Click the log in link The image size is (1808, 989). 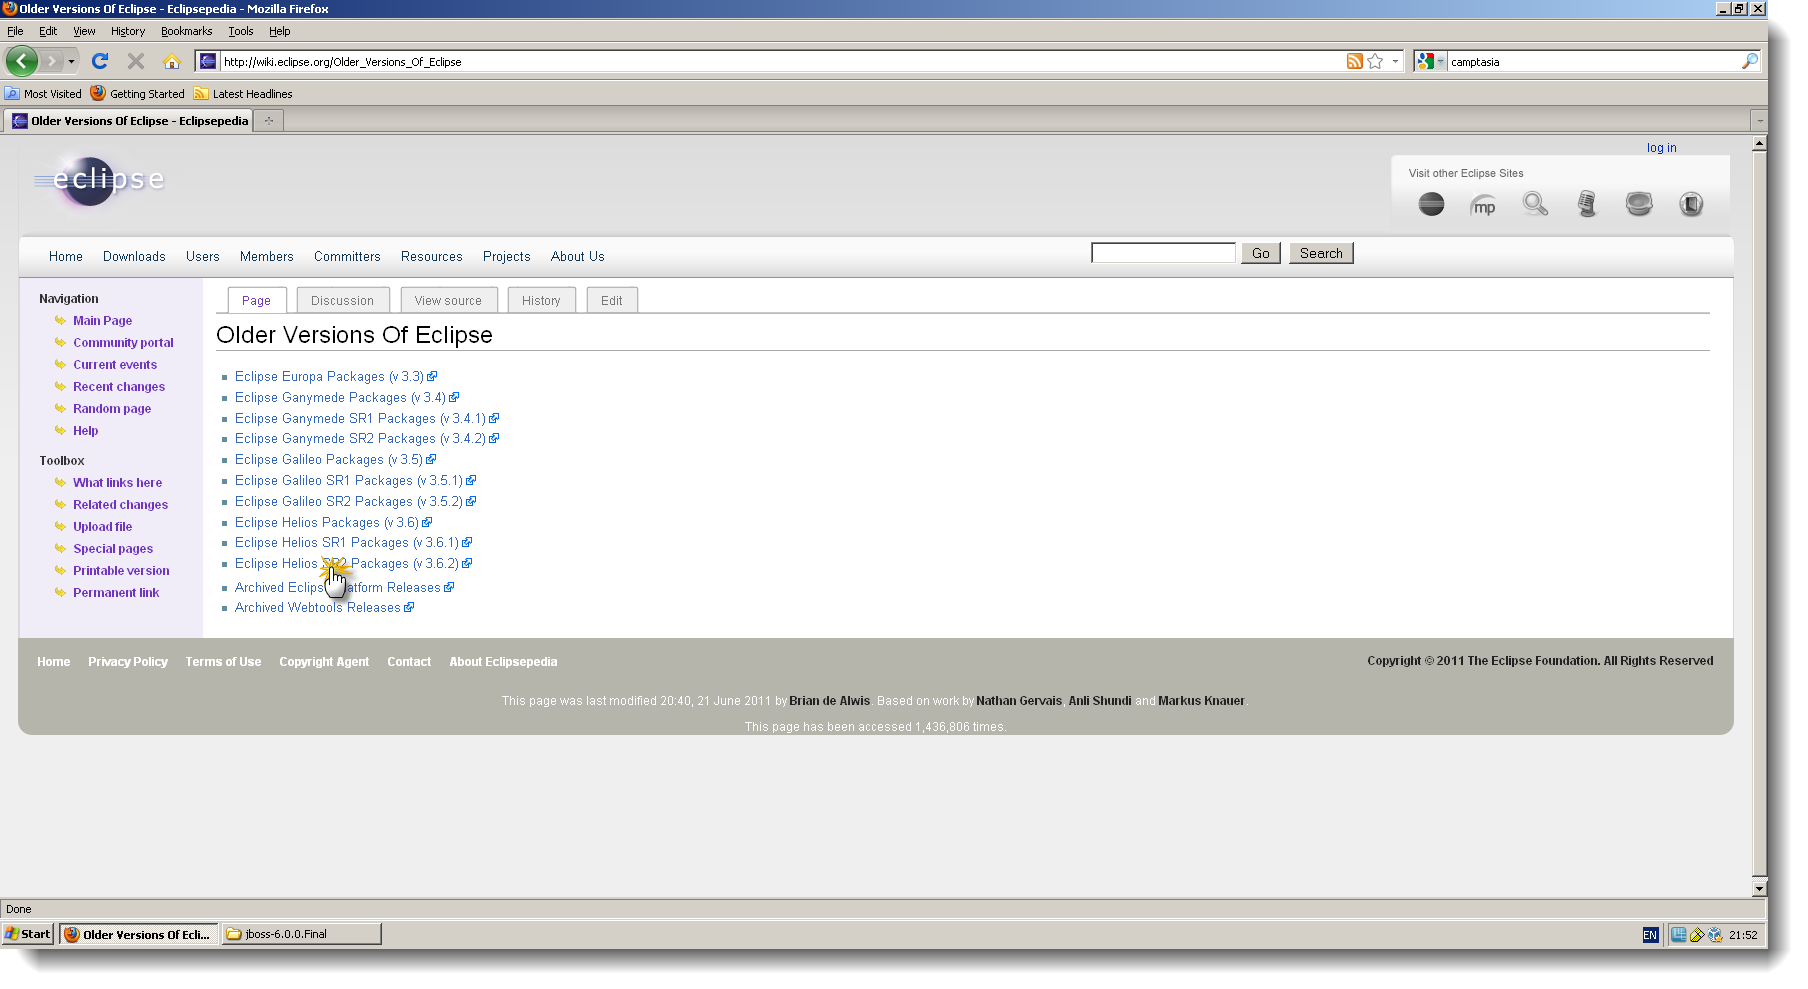(1660, 147)
